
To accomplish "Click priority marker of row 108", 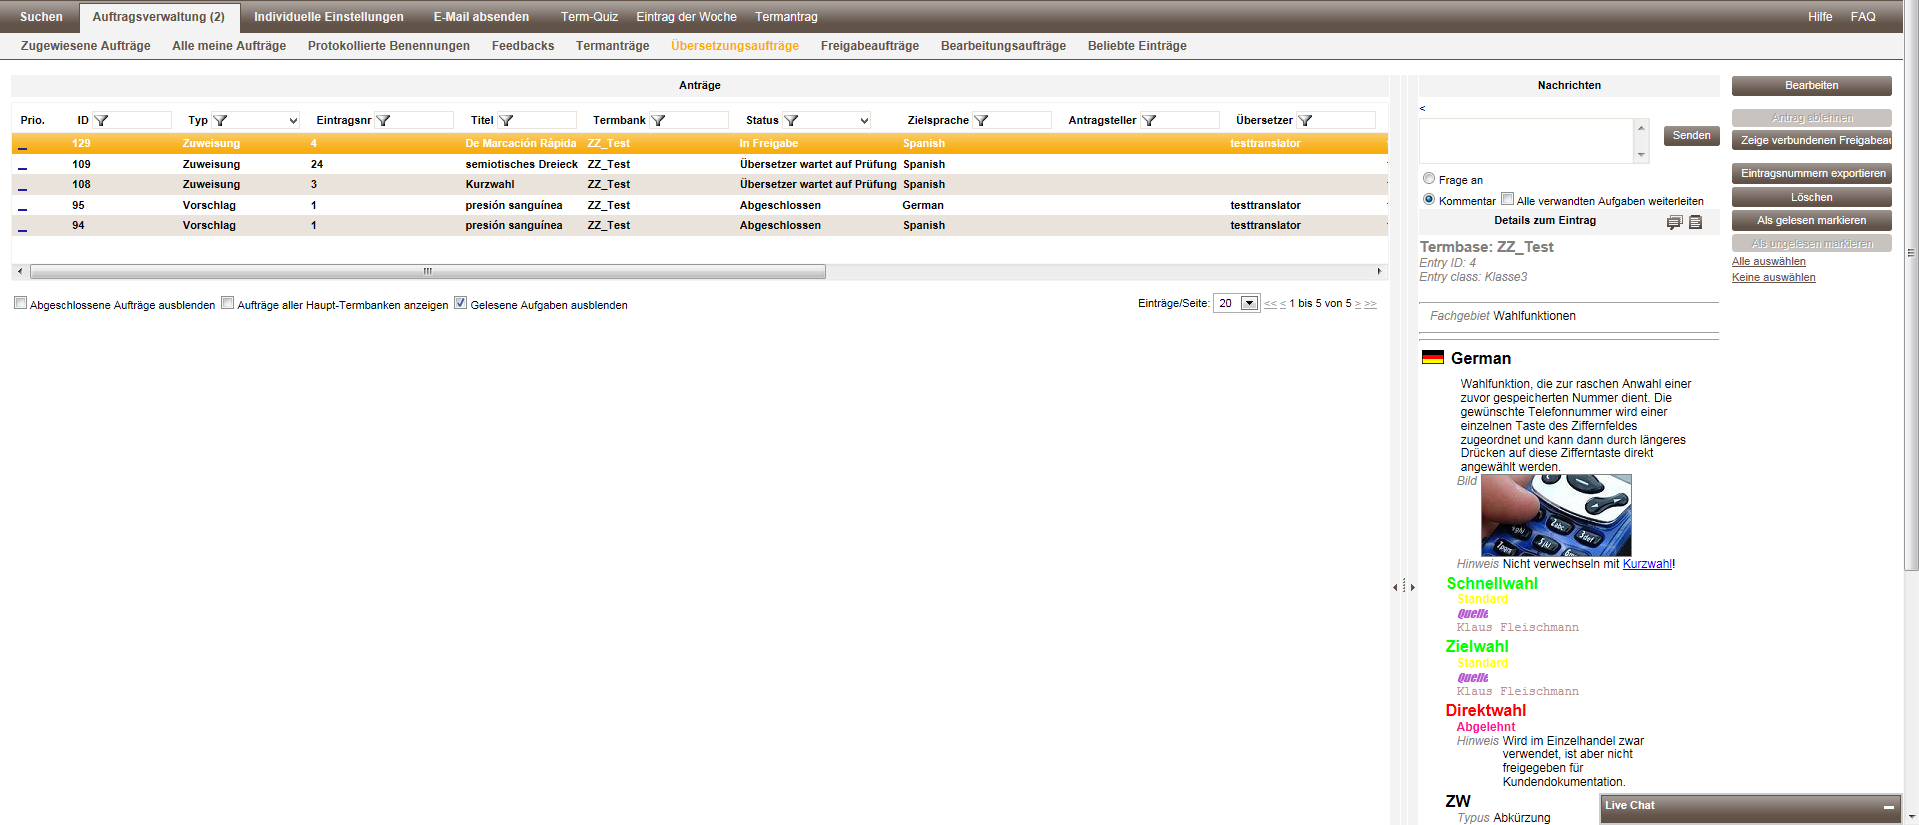I will click(22, 188).
